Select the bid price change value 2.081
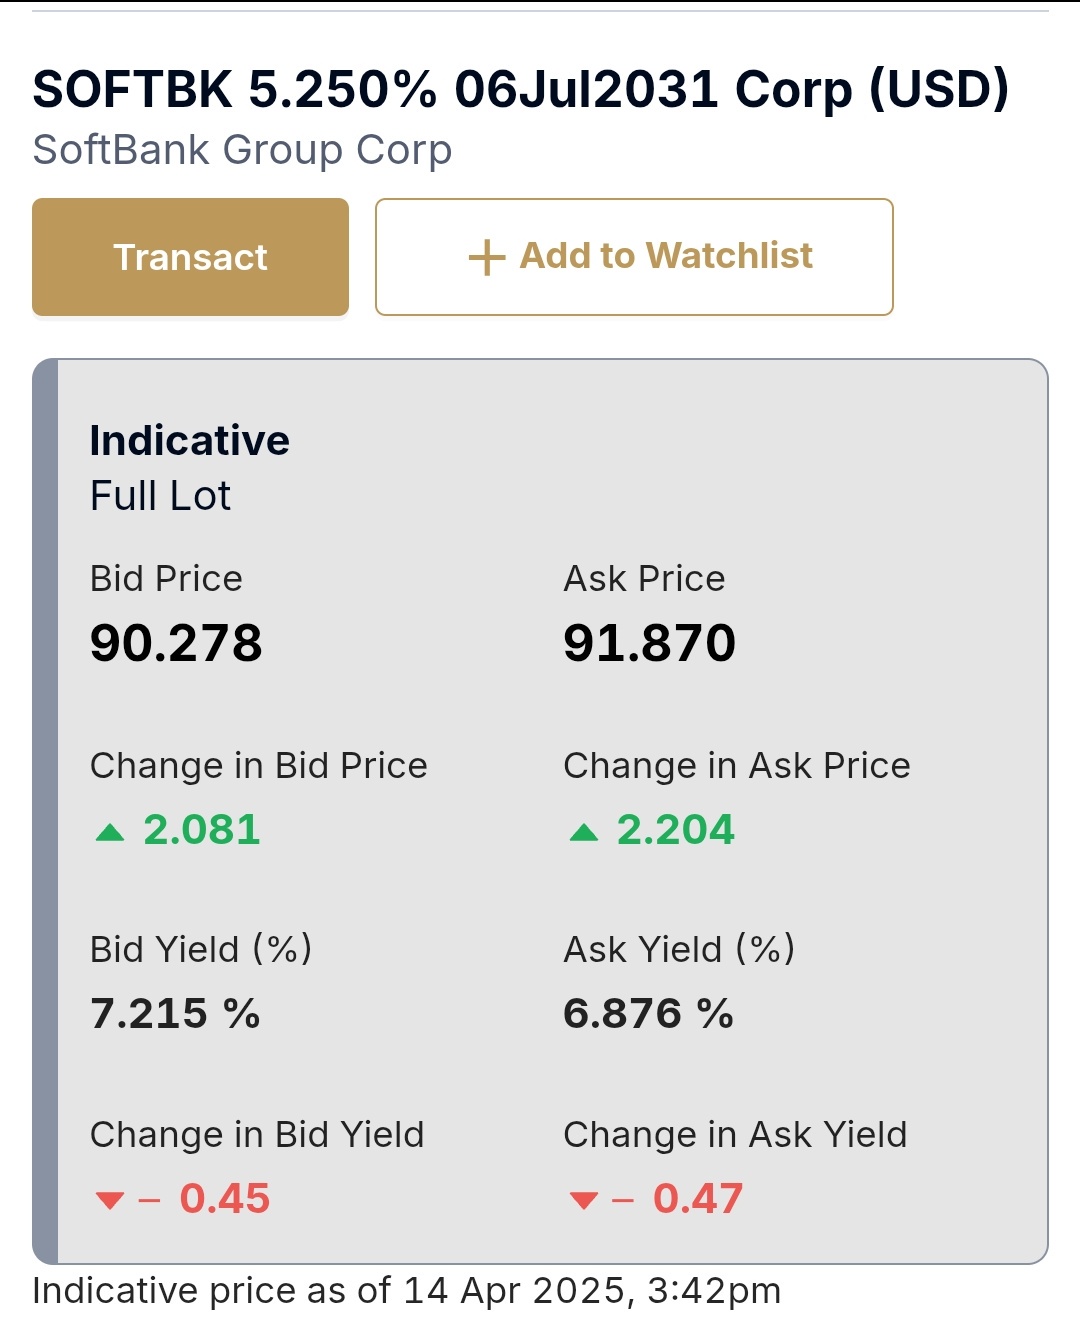The height and width of the screenshot is (1326, 1080). pyautogui.click(x=202, y=830)
